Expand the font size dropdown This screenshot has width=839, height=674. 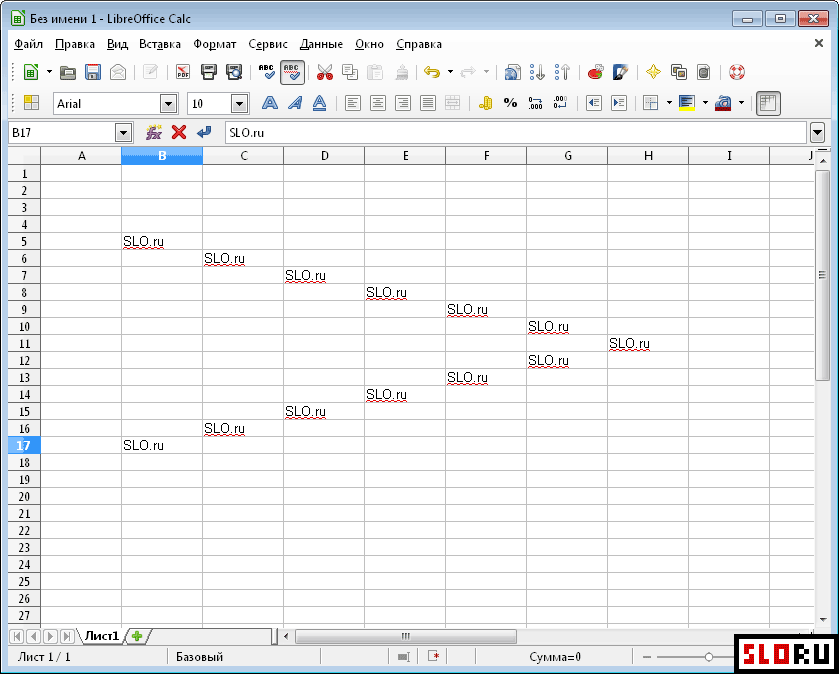240,104
